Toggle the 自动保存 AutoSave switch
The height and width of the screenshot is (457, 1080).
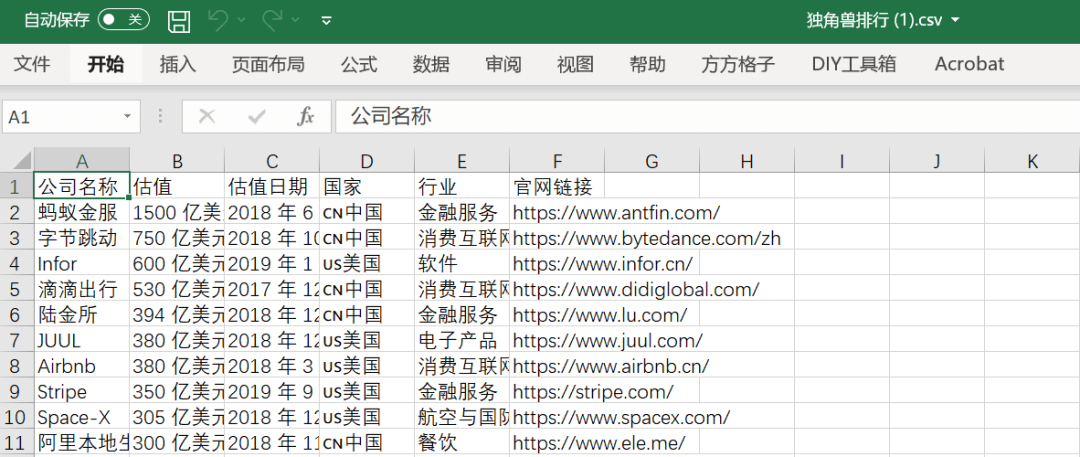coord(124,20)
